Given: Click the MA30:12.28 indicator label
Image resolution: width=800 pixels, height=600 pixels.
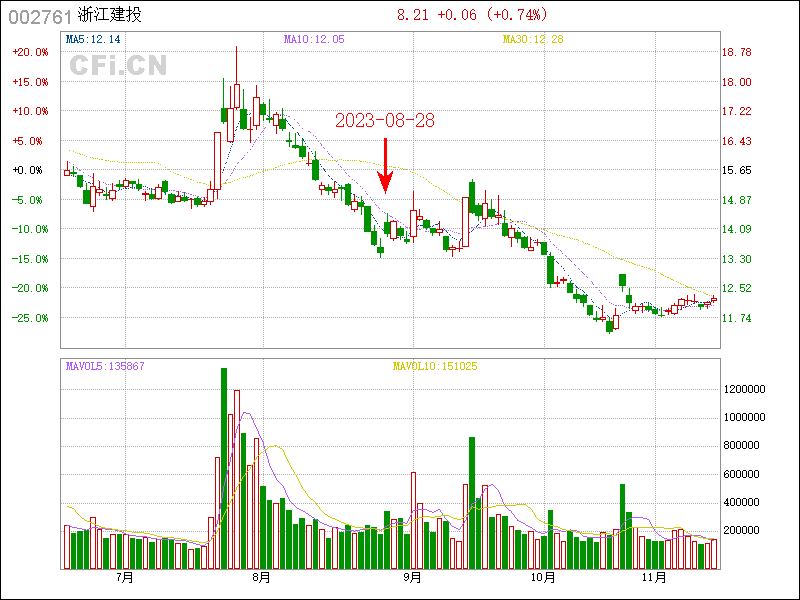Looking at the screenshot, I should click(533, 39).
